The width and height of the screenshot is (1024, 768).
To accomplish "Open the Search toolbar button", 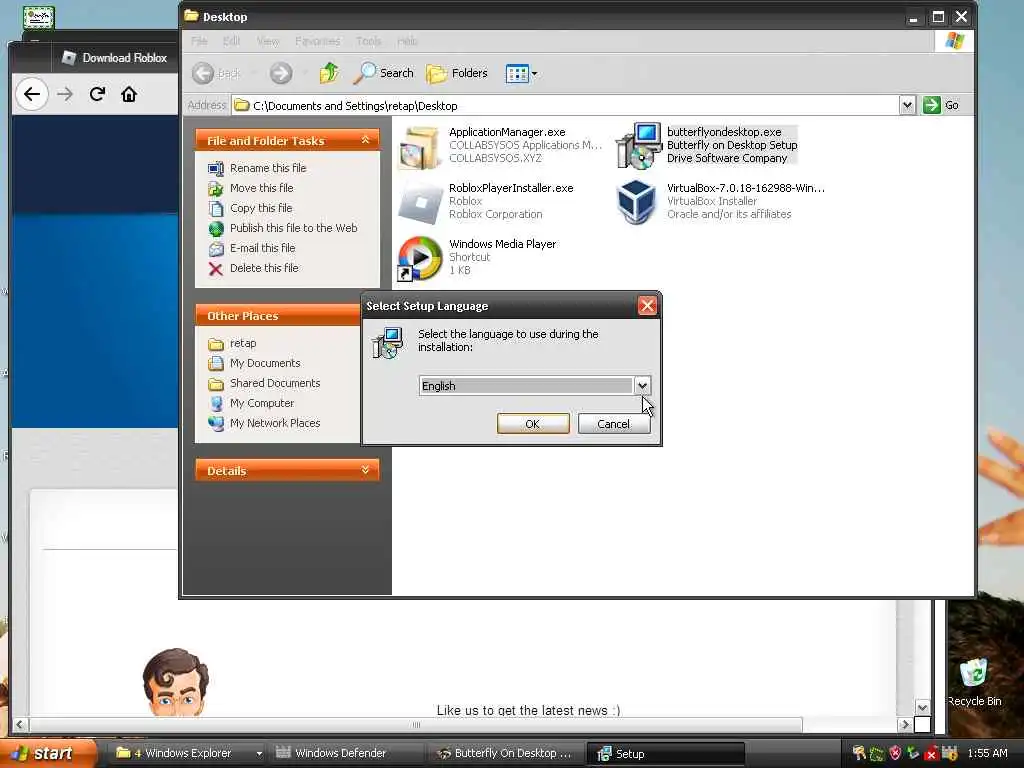I will point(383,73).
